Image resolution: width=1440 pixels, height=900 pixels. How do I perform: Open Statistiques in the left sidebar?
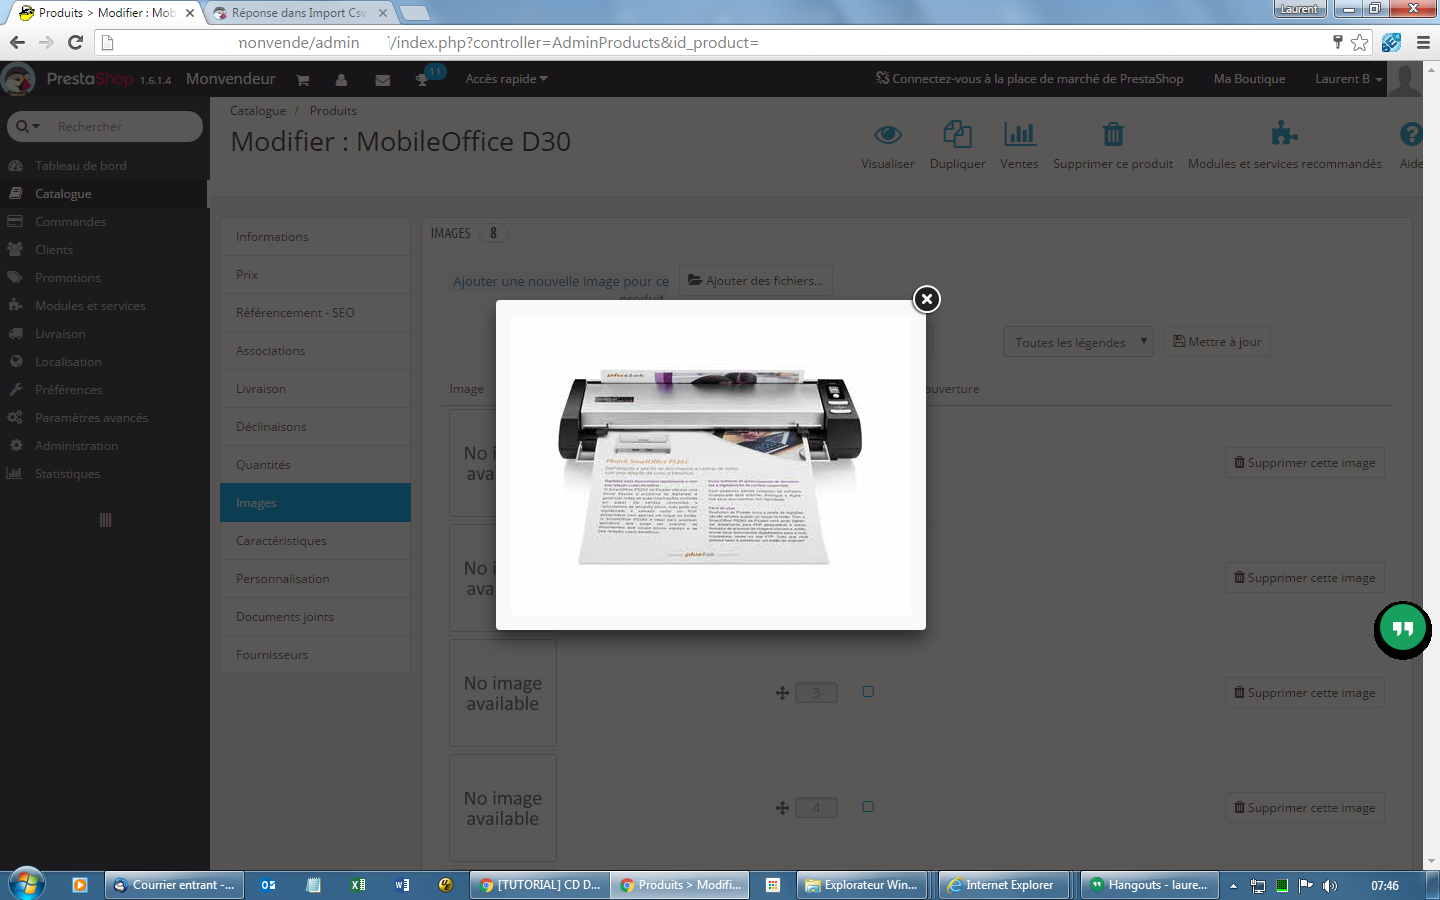[x=104, y=474]
